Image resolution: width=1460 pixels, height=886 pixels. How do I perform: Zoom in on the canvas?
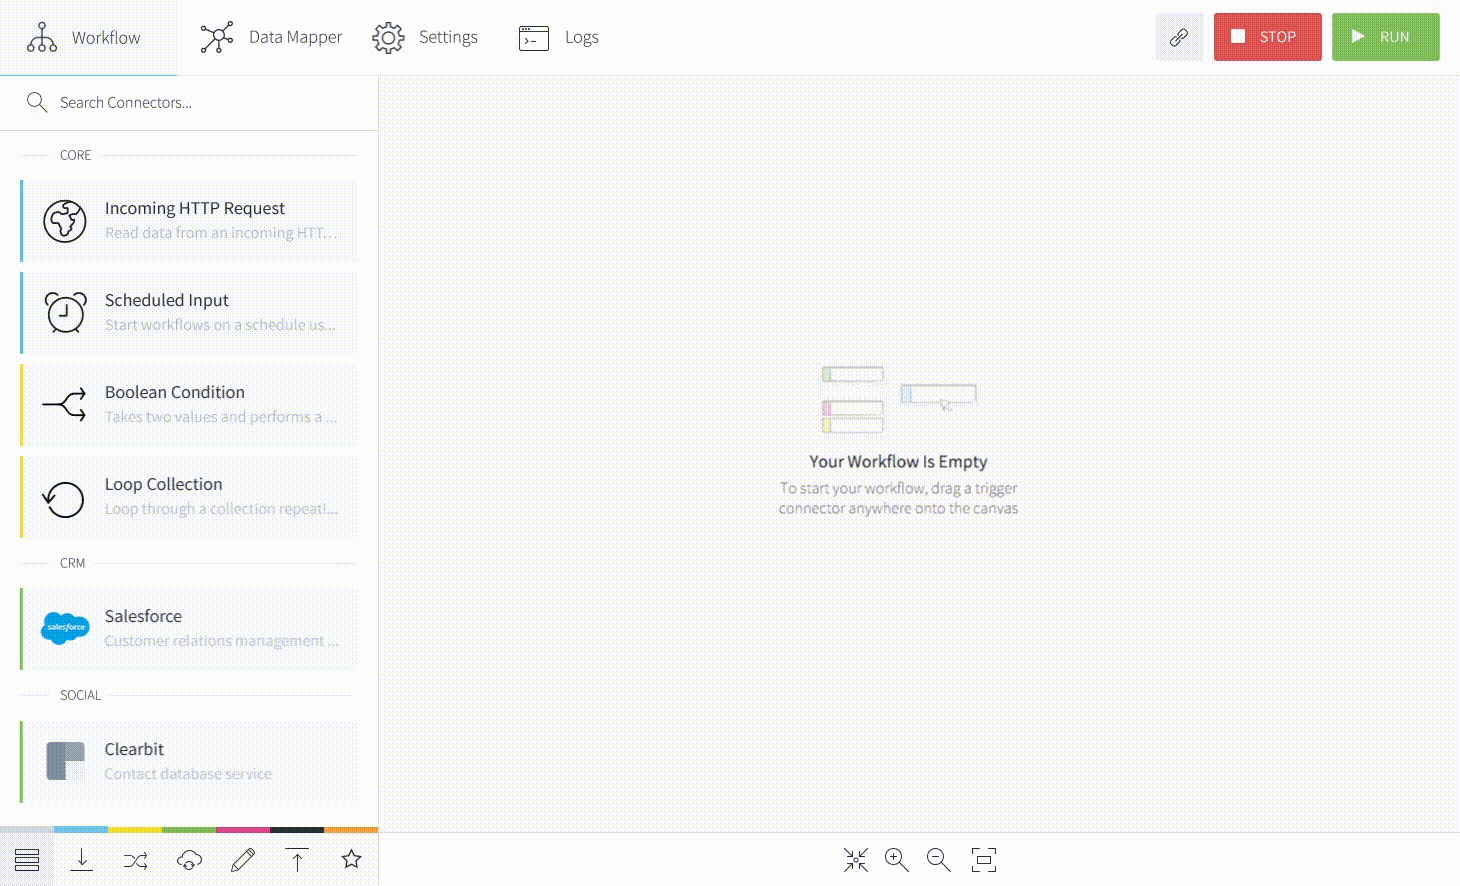click(x=897, y=860)
